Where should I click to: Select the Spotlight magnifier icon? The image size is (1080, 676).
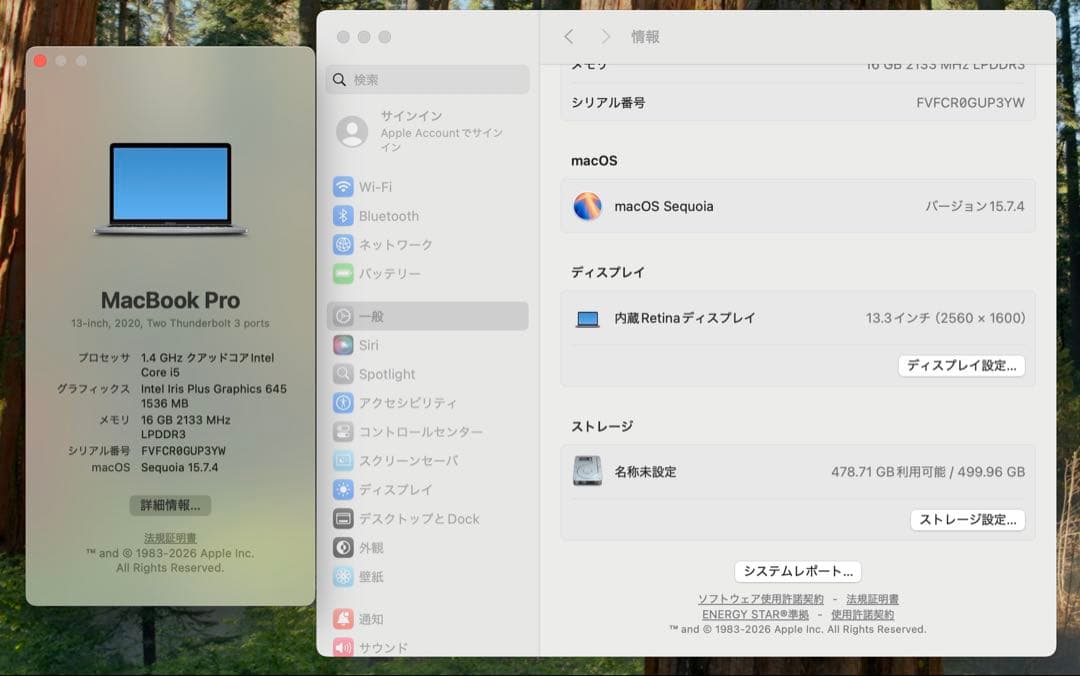(x=343, y=374)
